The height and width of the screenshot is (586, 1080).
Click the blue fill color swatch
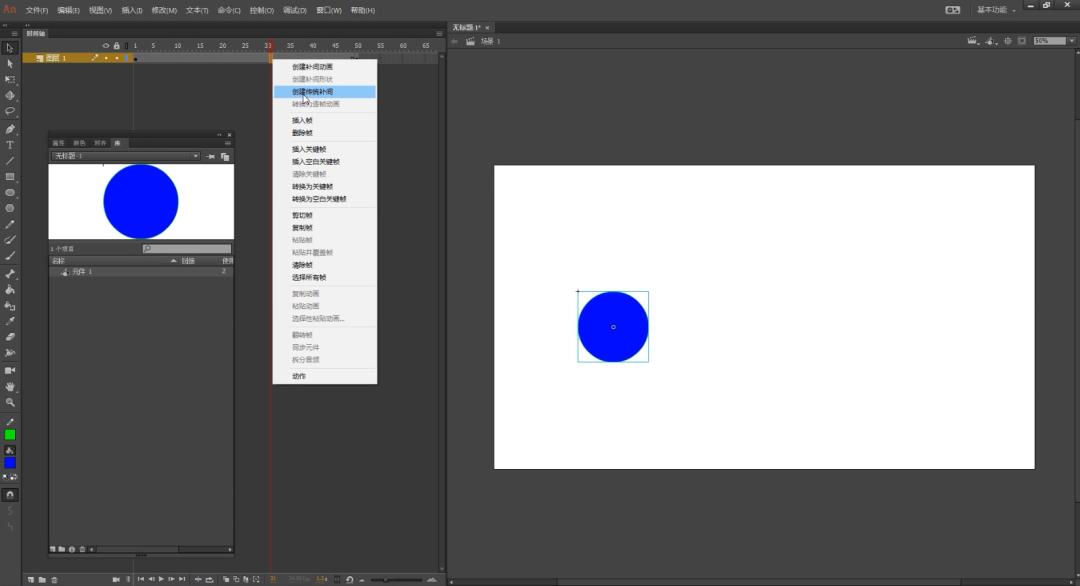click(x=11, y=464)
